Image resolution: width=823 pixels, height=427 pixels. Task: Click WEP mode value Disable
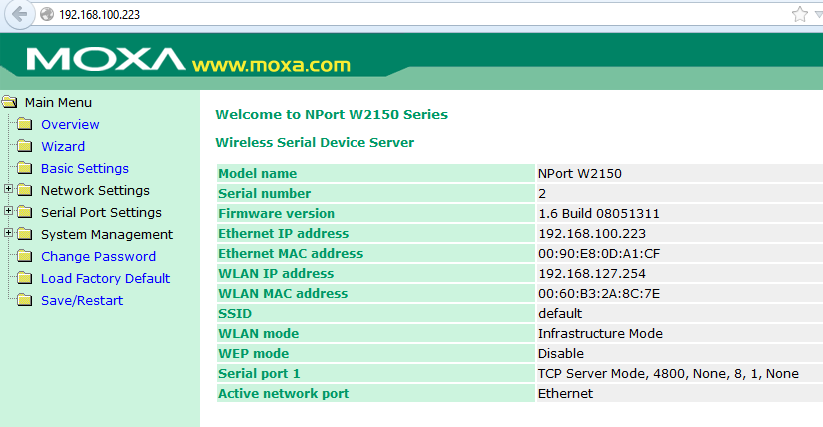[x=561, y=354]
